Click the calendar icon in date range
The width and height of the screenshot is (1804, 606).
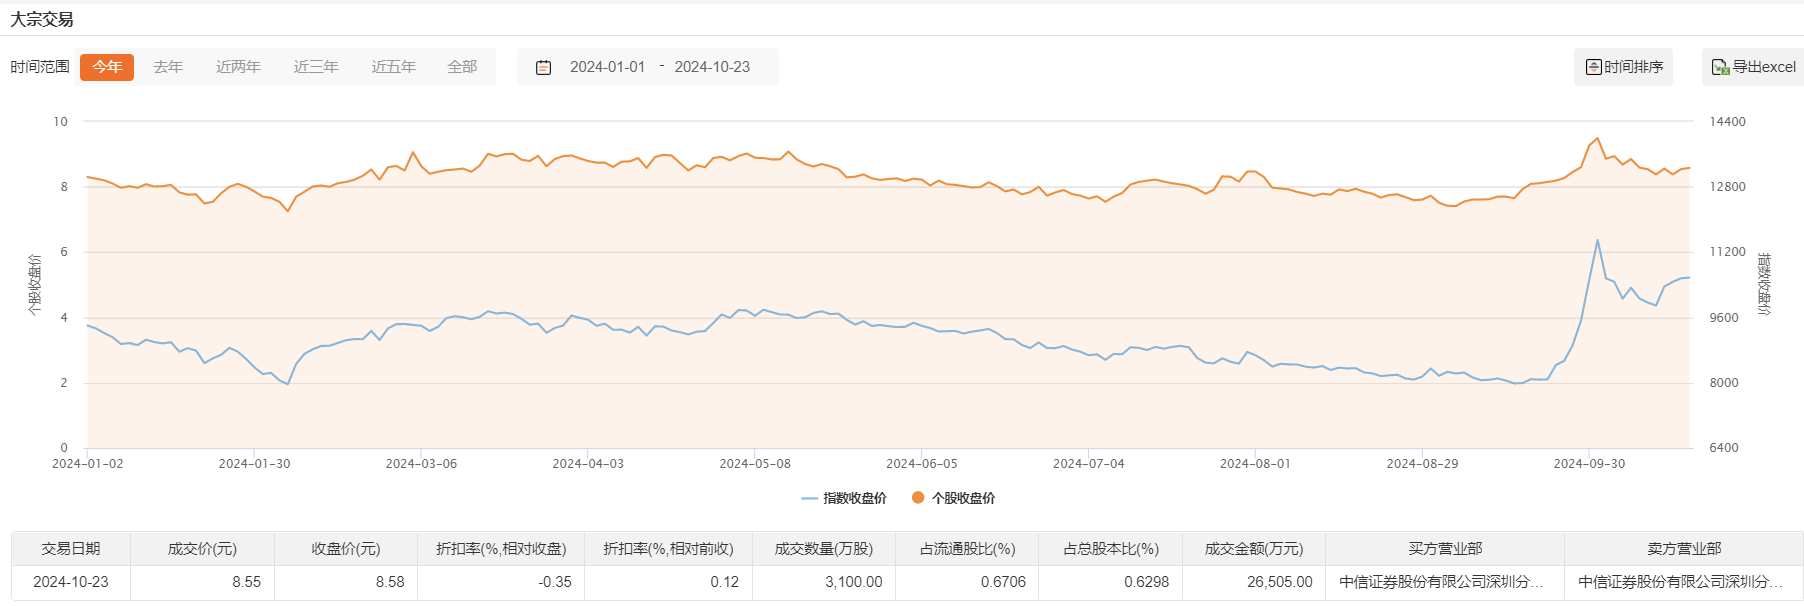click(x=544, y=67)
